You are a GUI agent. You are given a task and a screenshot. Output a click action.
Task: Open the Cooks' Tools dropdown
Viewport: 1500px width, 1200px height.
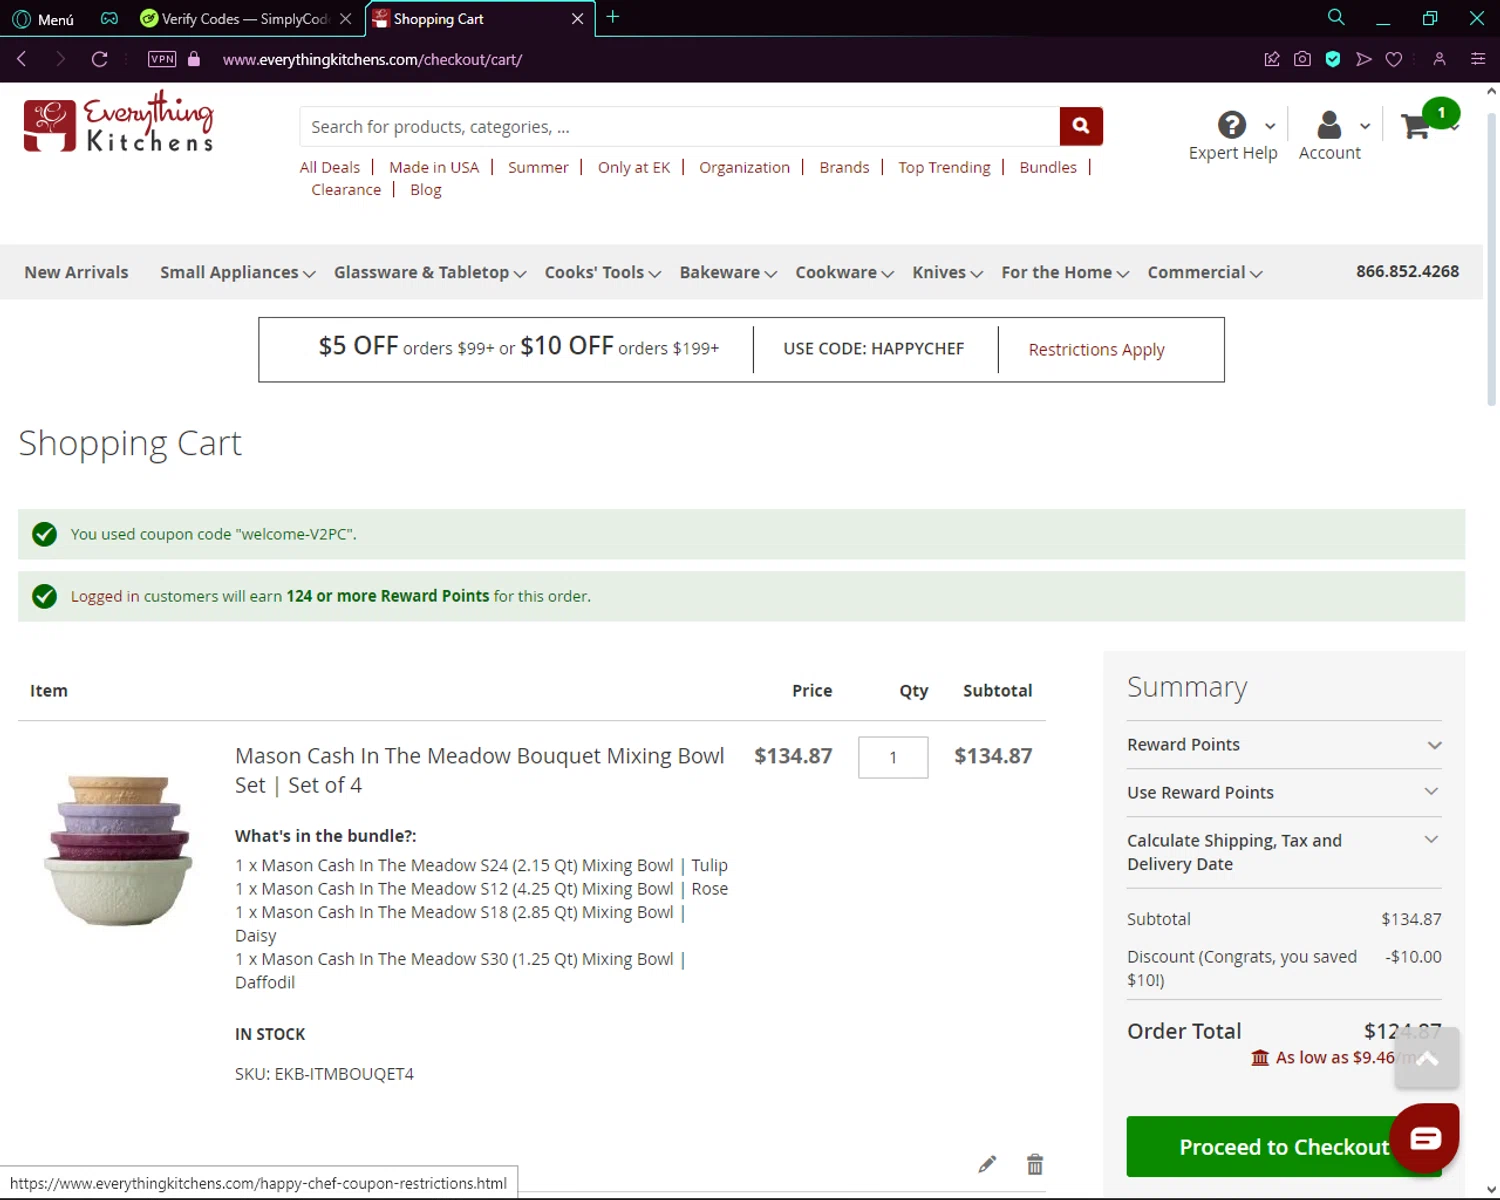coord(602,272)
